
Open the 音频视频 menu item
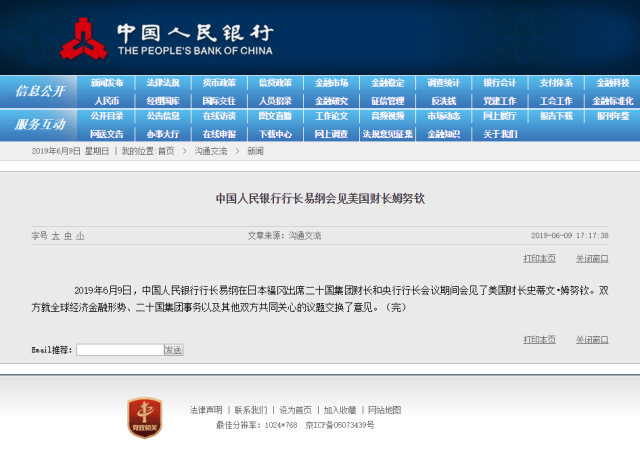387,116
